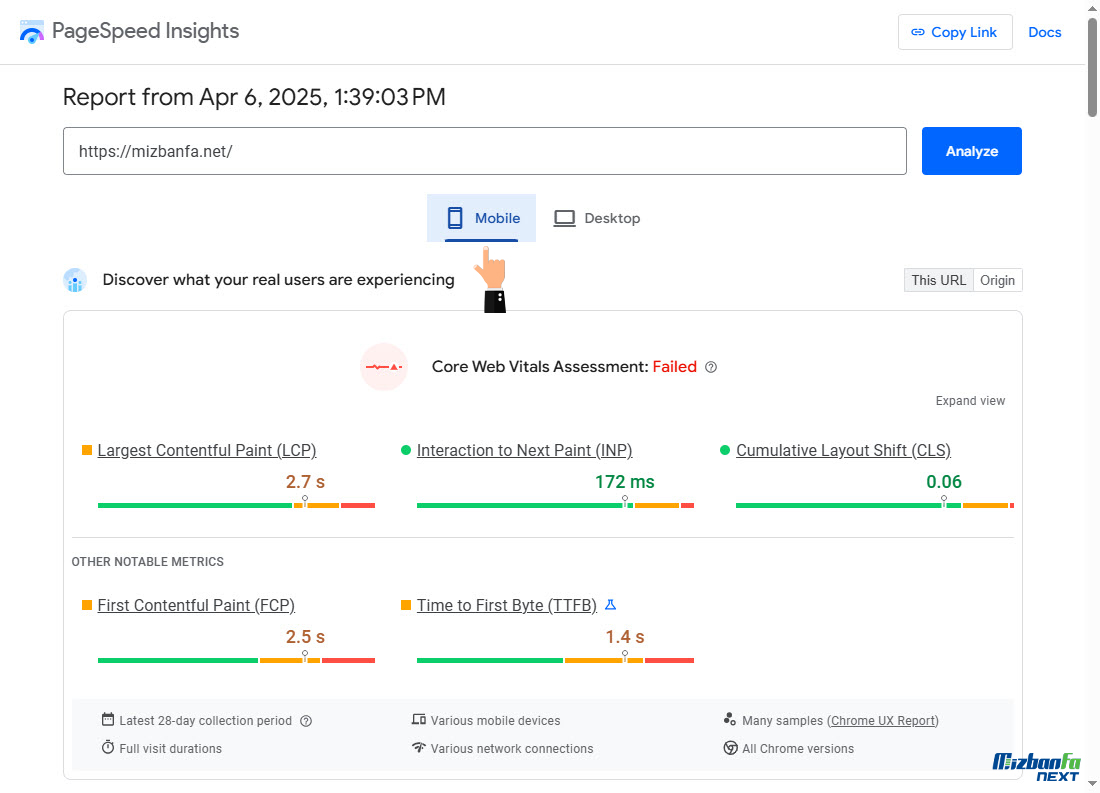This screenshot has width=1100, height=793.
Task: Open Interaction to Next Paint (INP) link
Action: (525, 451)
